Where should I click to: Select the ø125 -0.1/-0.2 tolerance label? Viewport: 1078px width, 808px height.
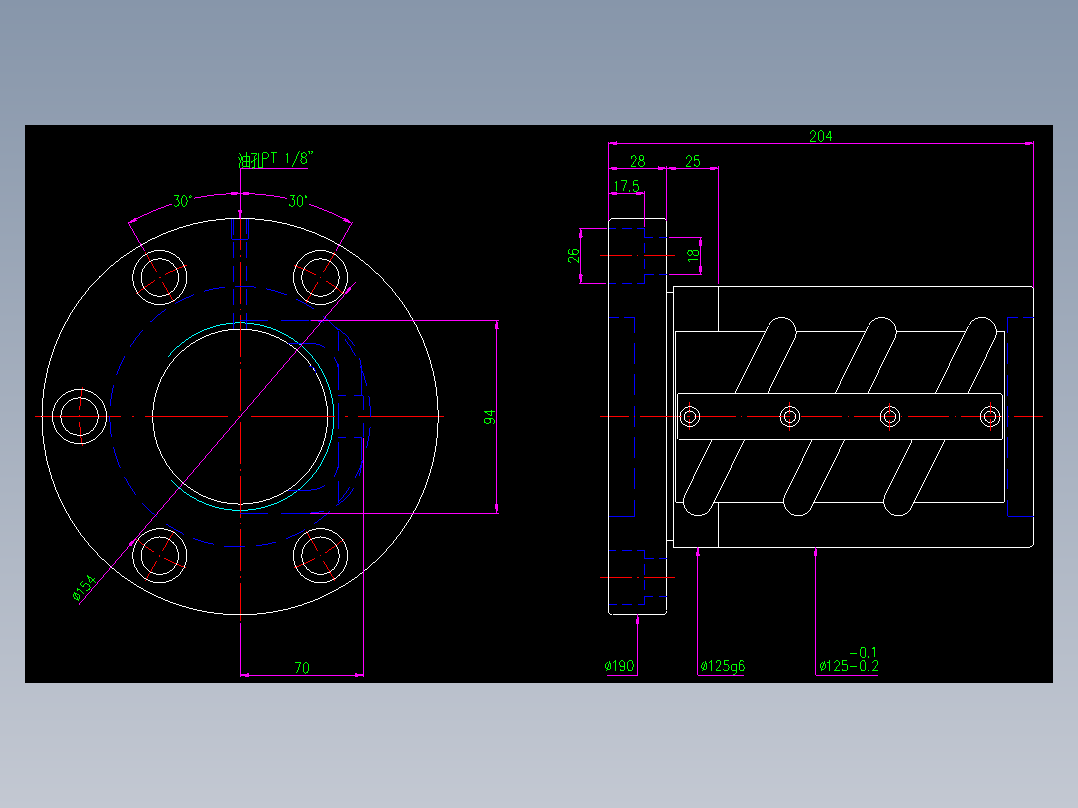pos(848,659)
